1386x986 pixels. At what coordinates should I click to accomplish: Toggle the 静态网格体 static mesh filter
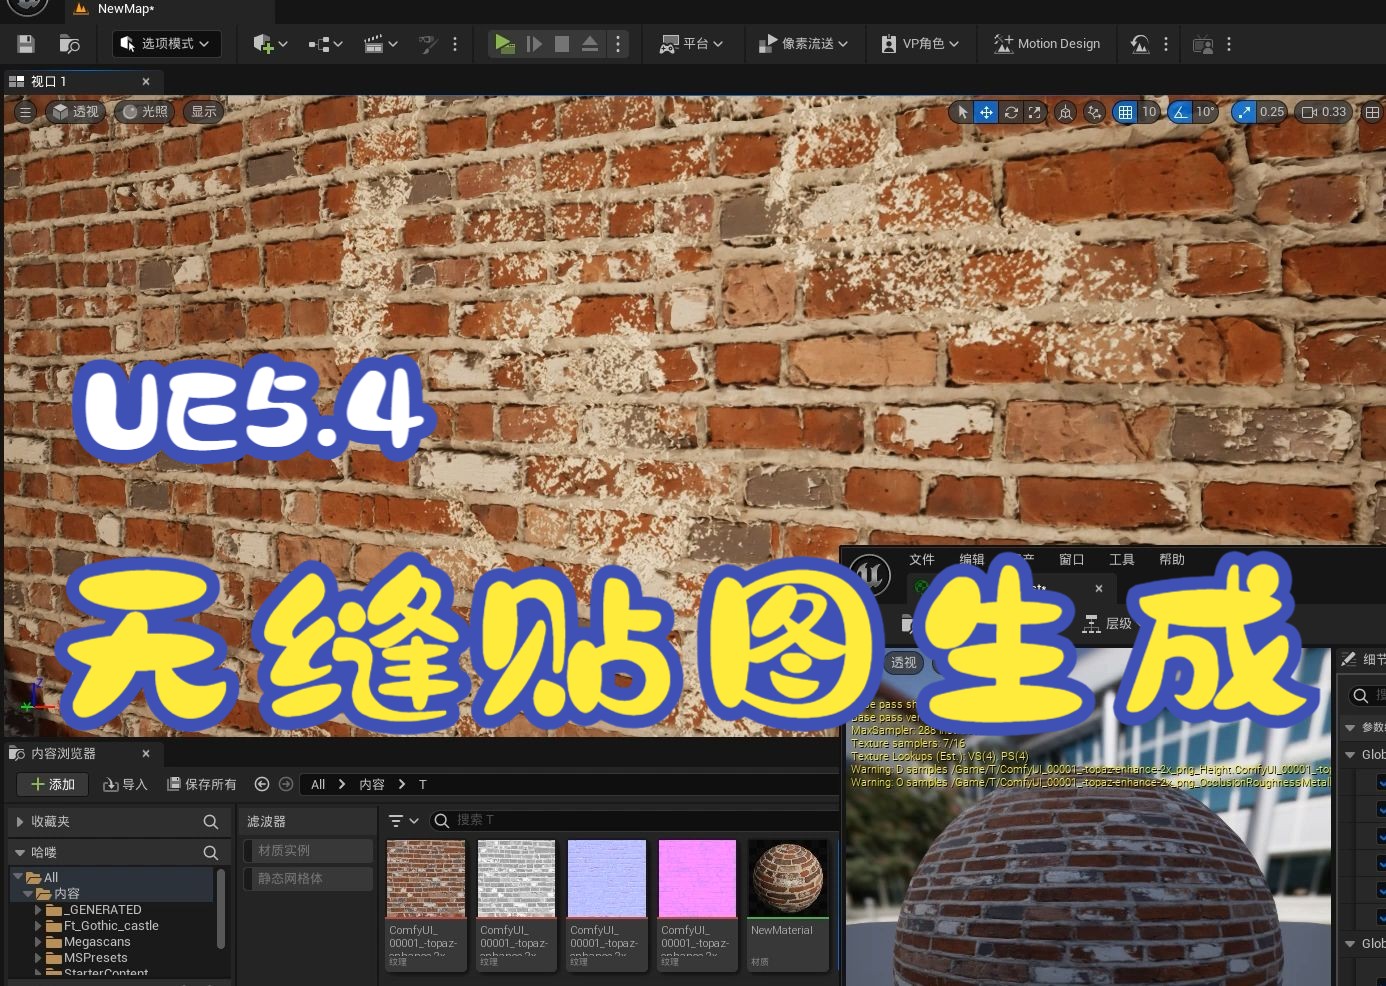pos(309,879)
